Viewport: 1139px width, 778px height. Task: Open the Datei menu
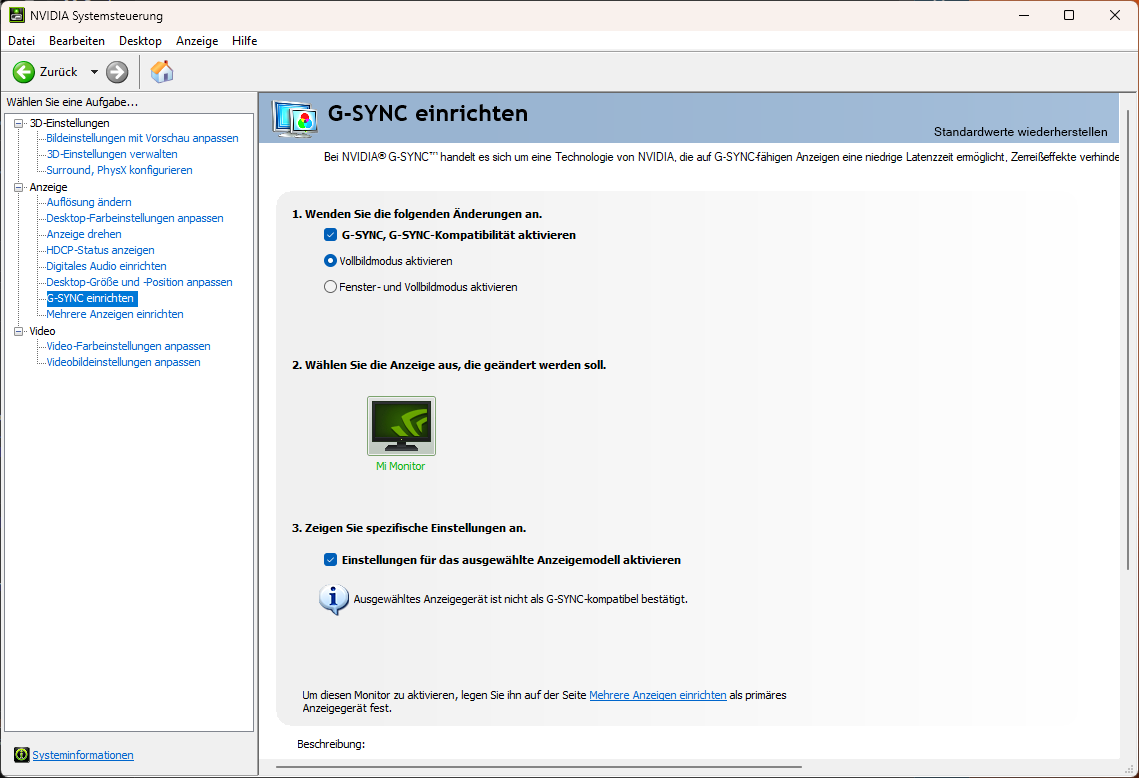tap(22, 41)
